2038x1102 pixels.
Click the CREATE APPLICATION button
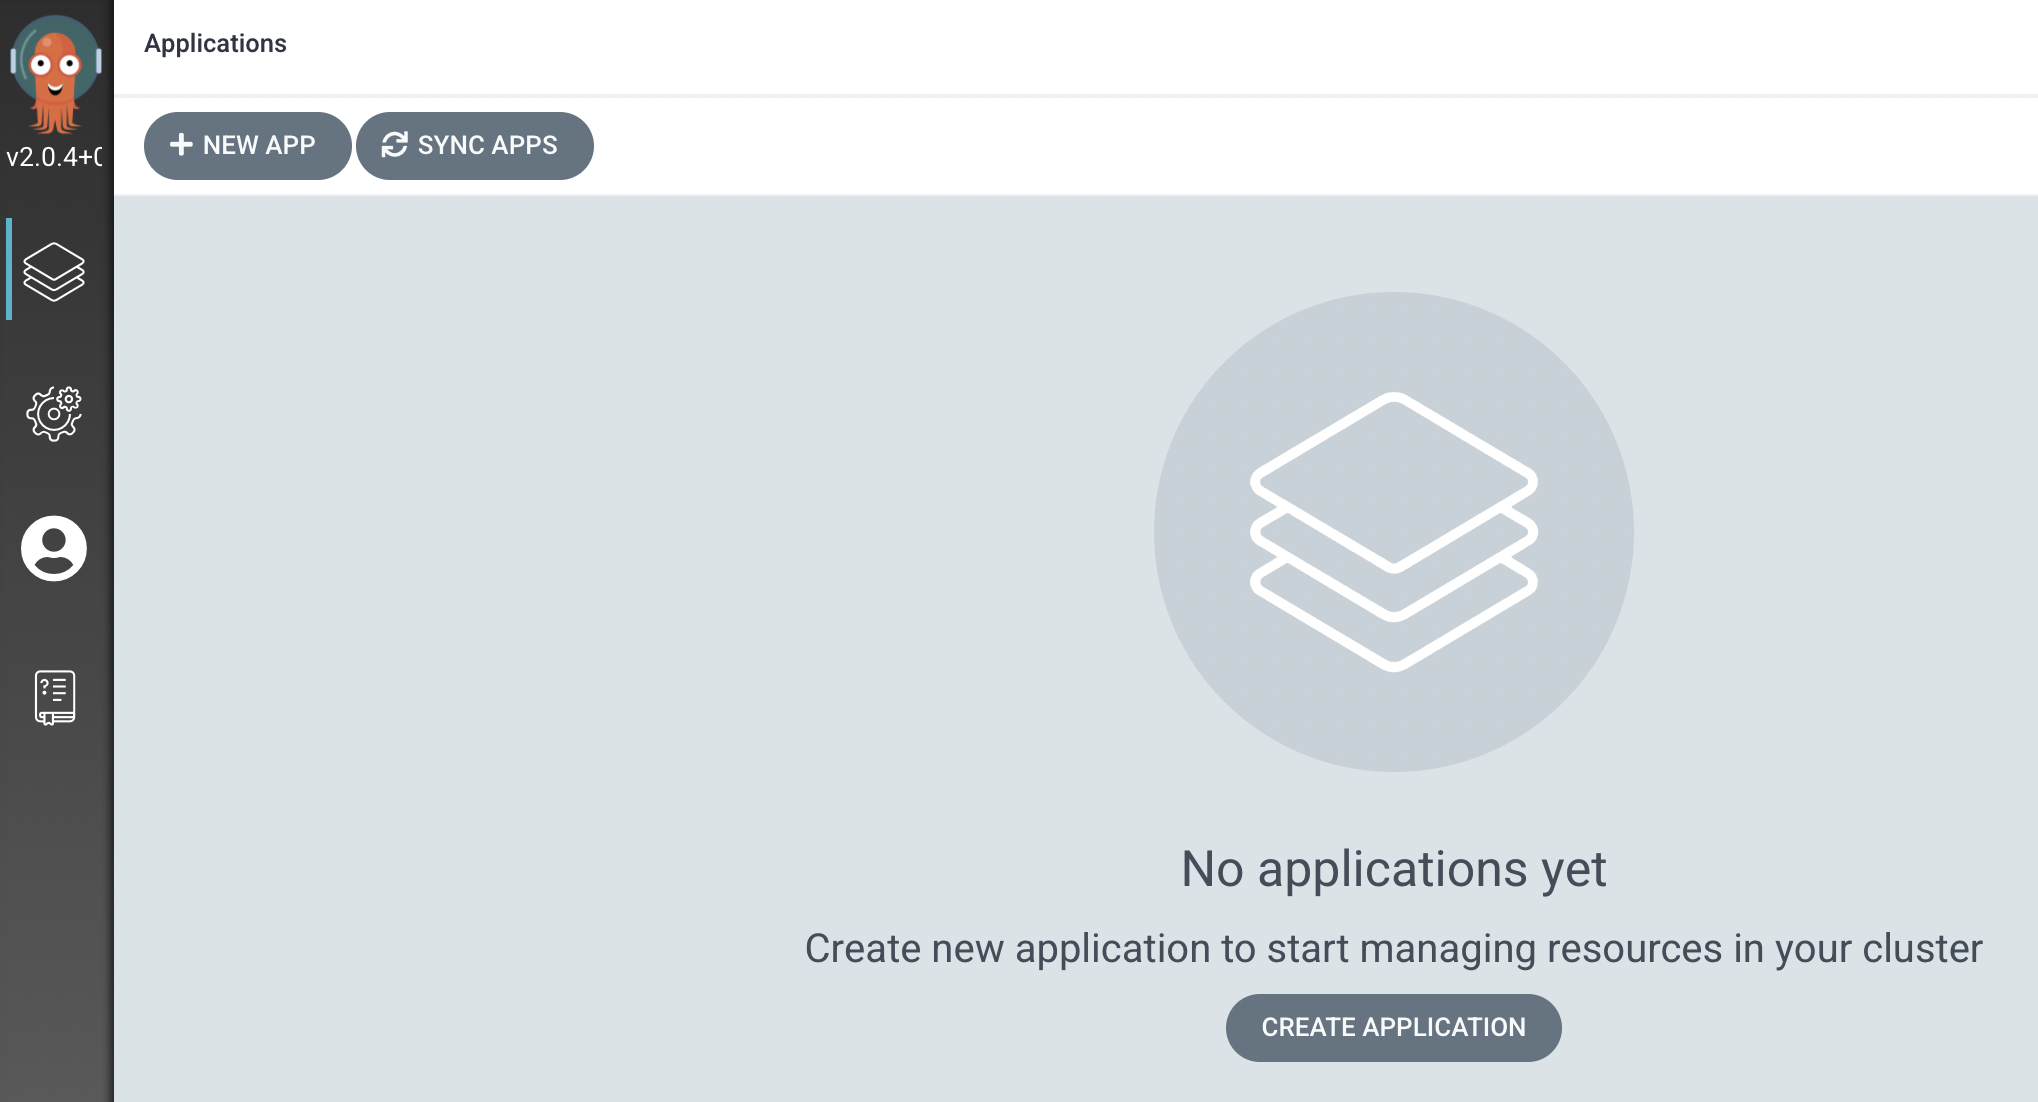coord(1393,1027)
